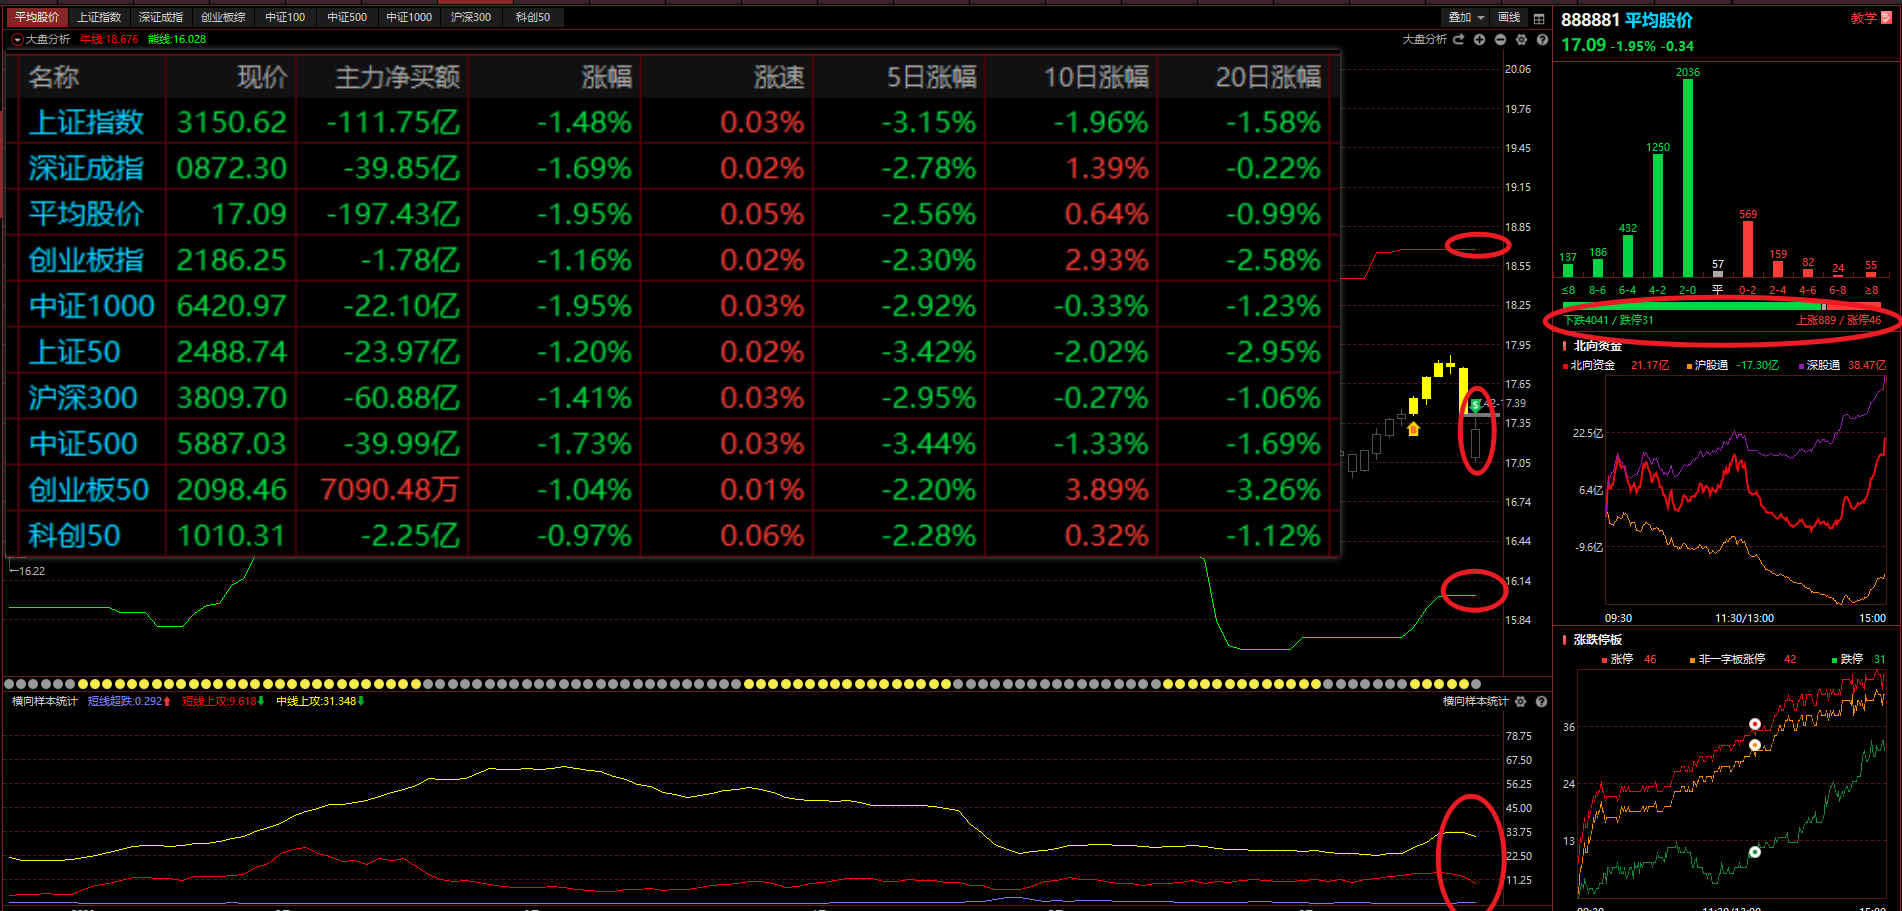Sort table by 现价 column header

coord(262,77)
